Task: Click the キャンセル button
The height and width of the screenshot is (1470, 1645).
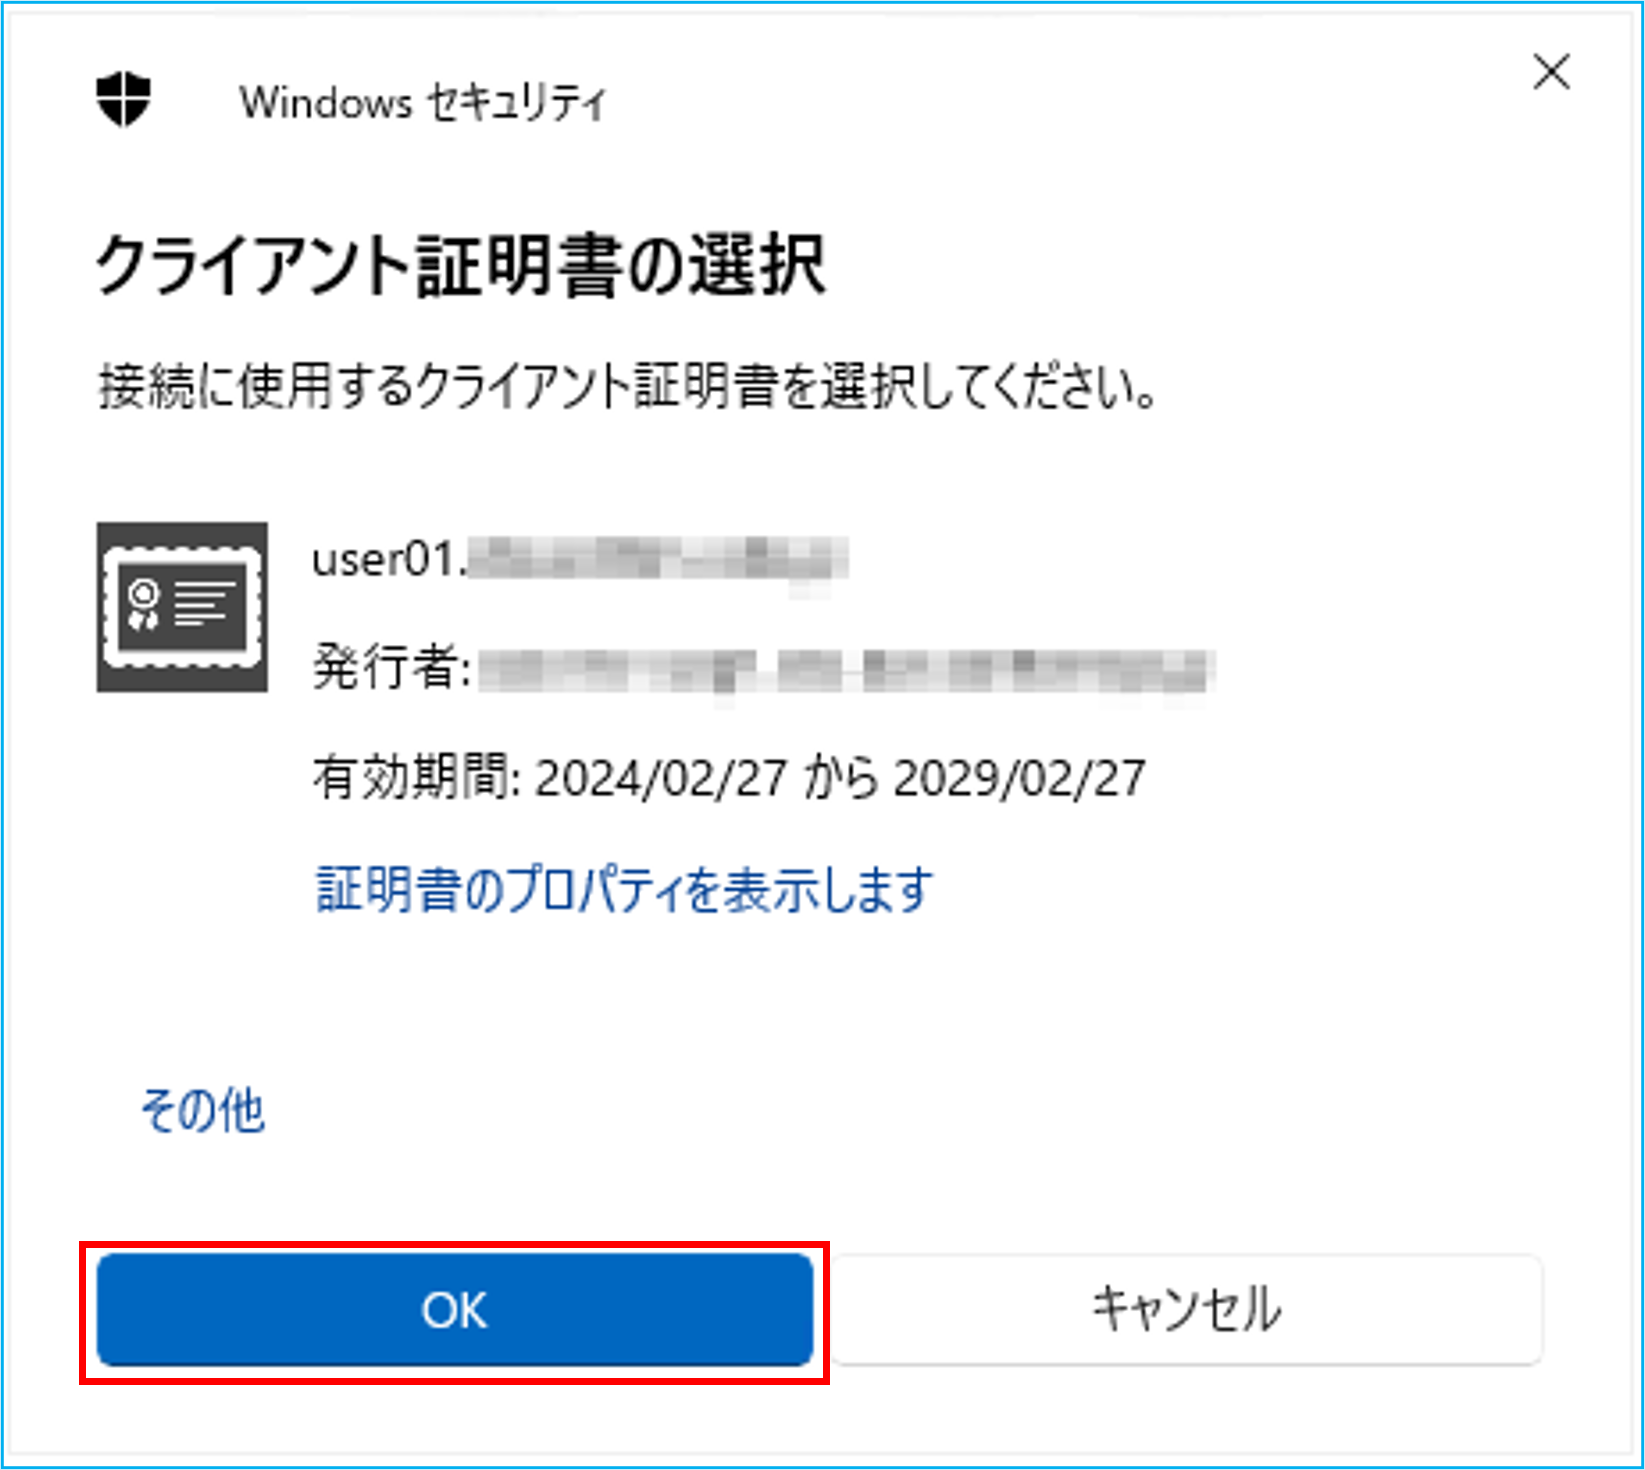Action: 1186,1310
